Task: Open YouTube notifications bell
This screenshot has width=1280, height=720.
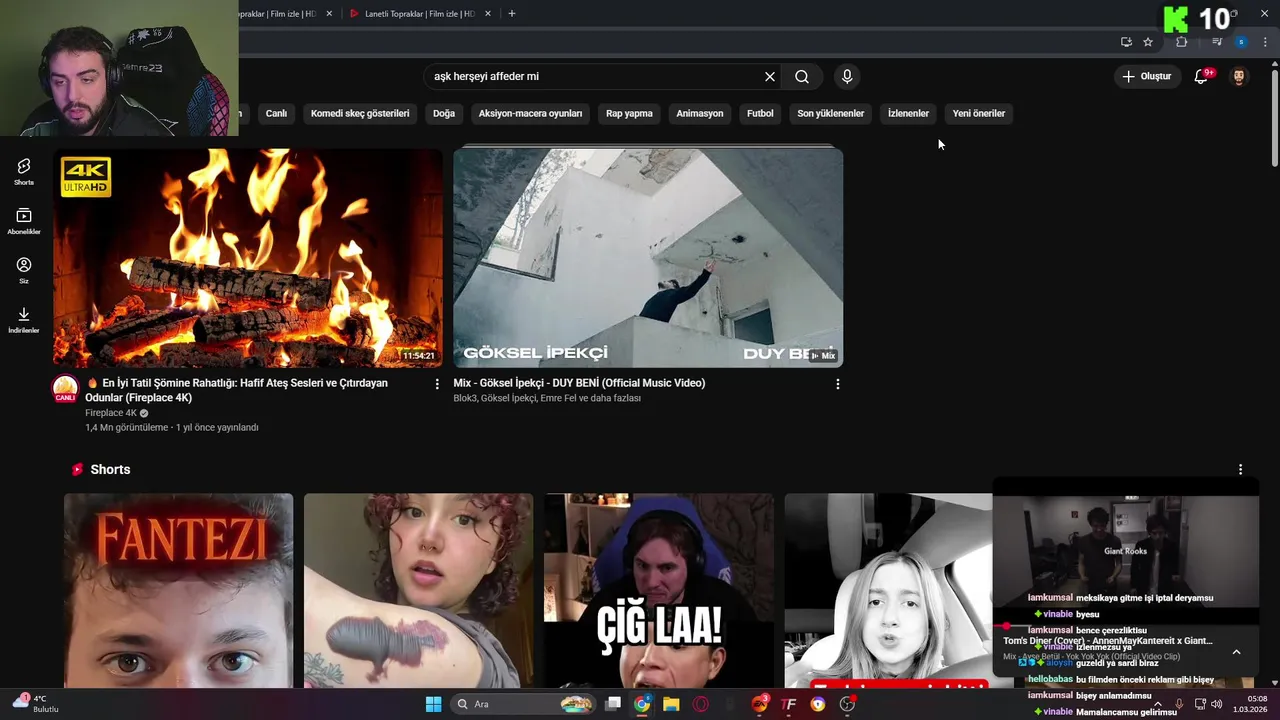Action: coord(1202,76)
